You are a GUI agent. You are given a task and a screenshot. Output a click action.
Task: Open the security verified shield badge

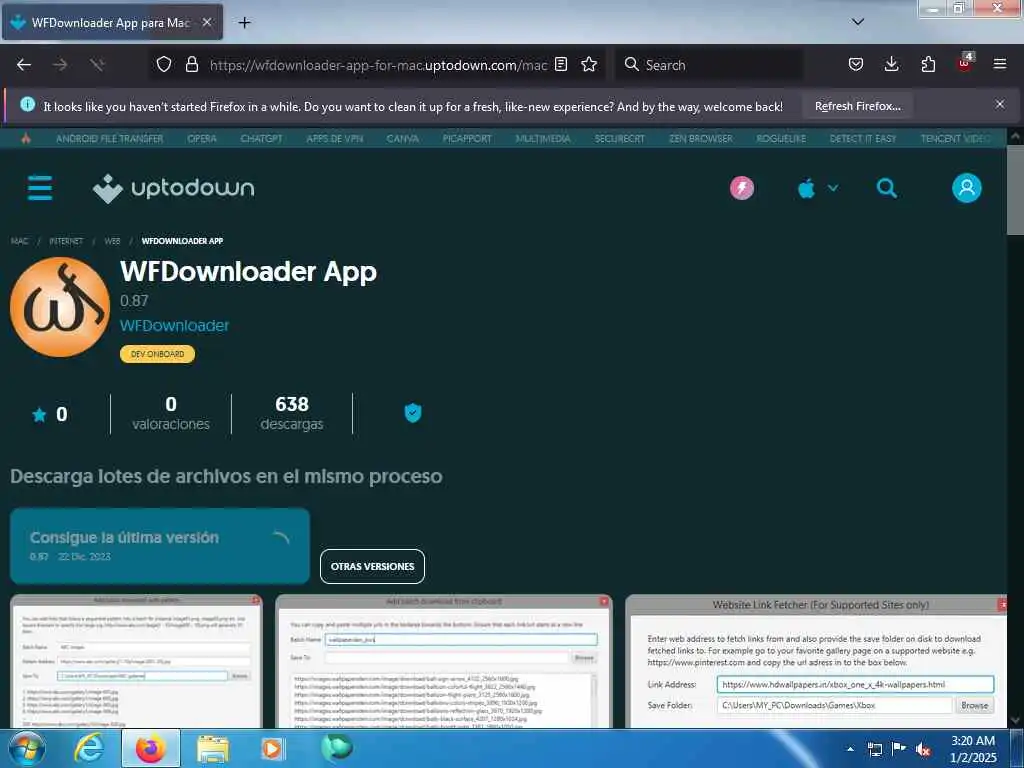413,413
